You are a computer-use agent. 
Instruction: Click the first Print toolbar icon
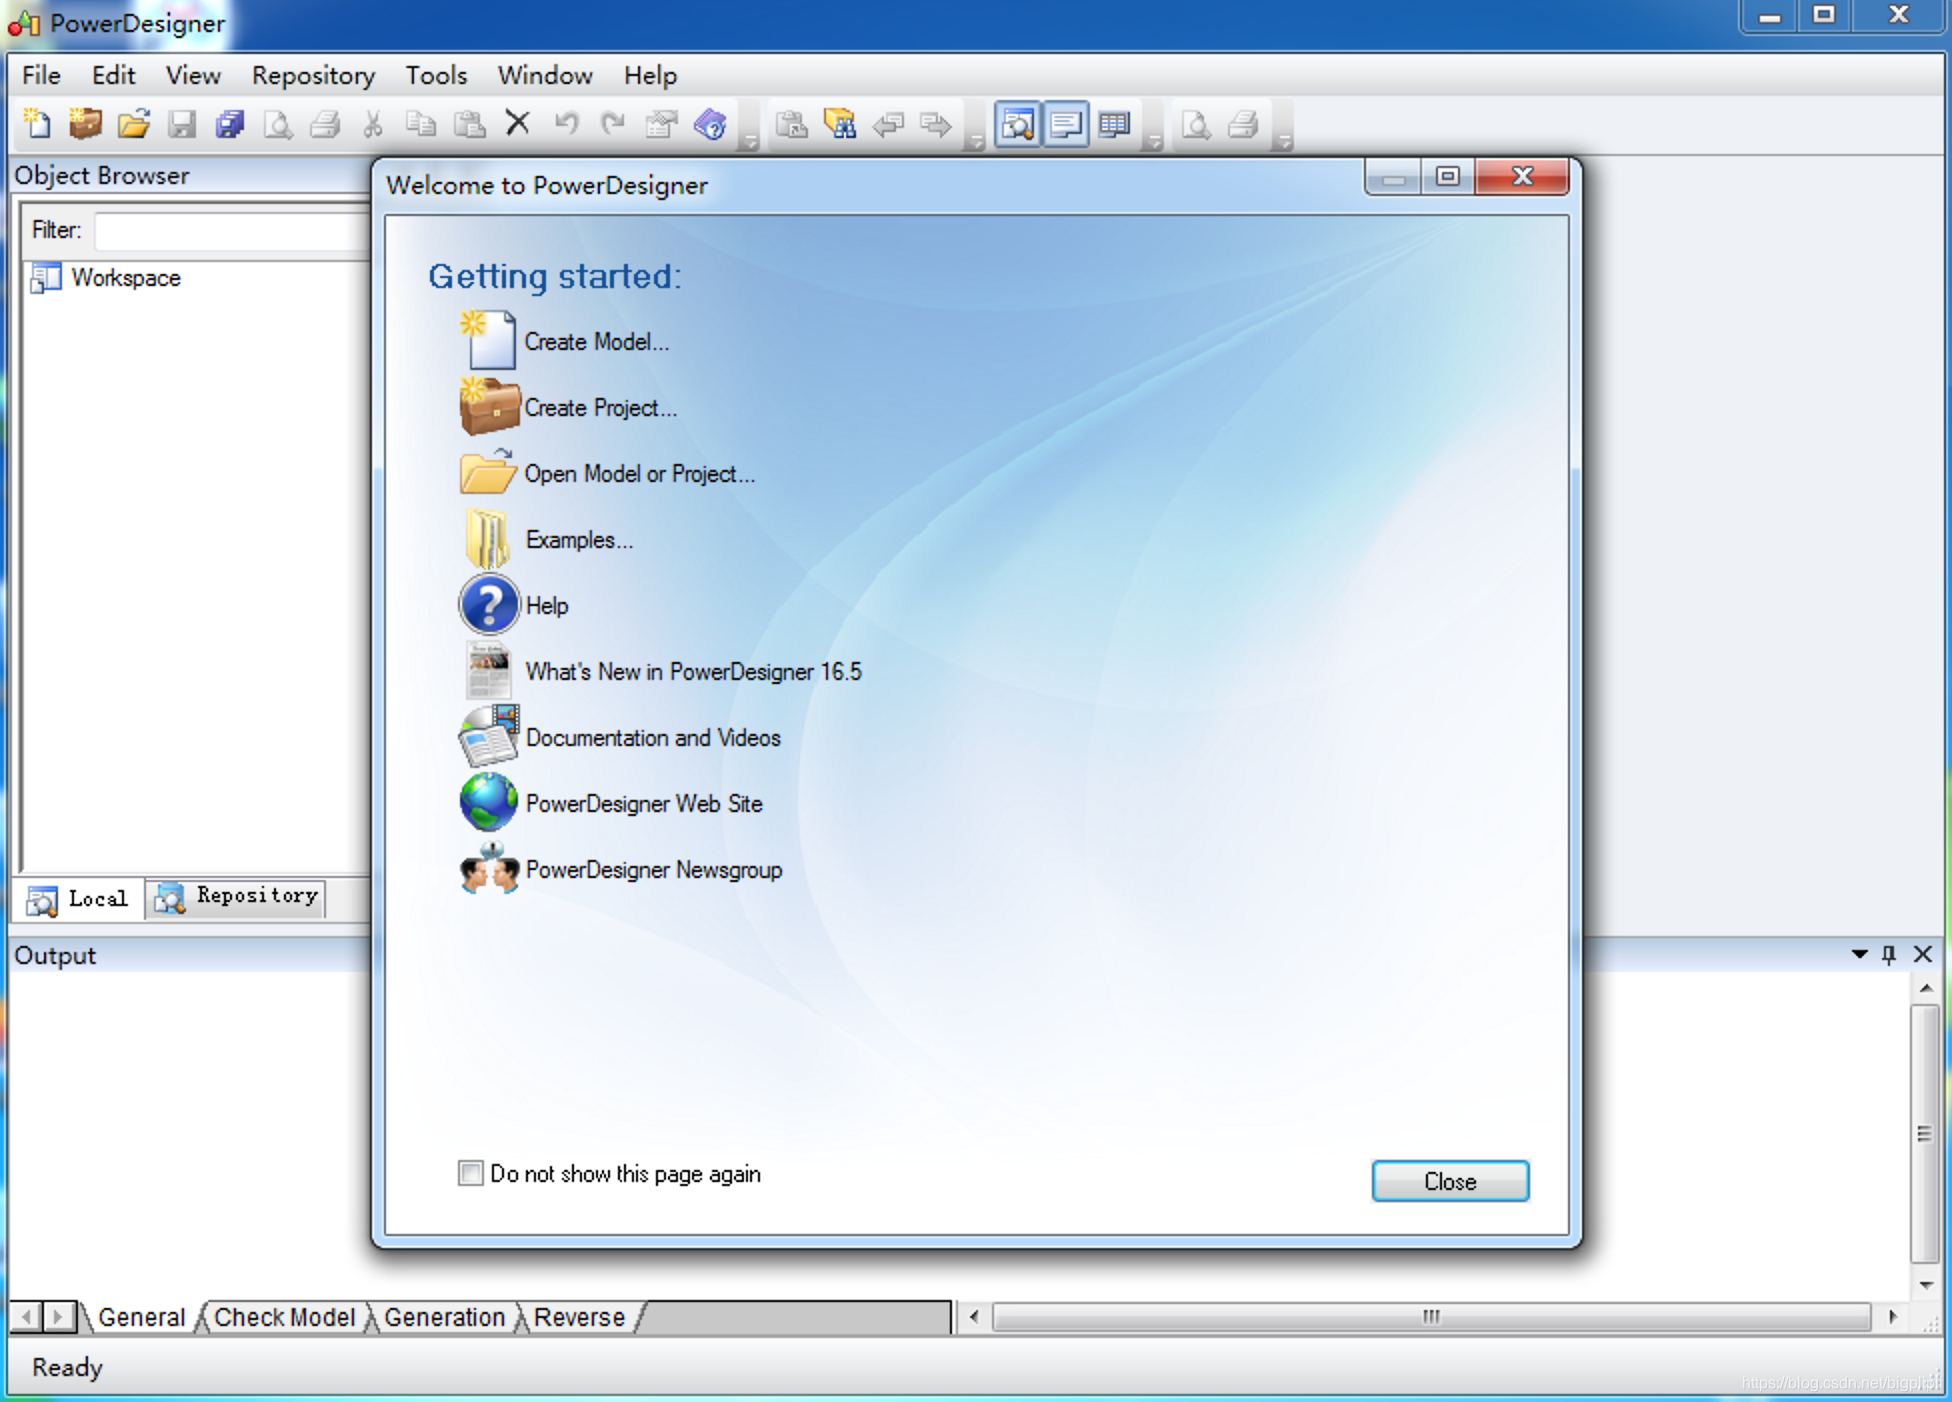coord(325,124)
